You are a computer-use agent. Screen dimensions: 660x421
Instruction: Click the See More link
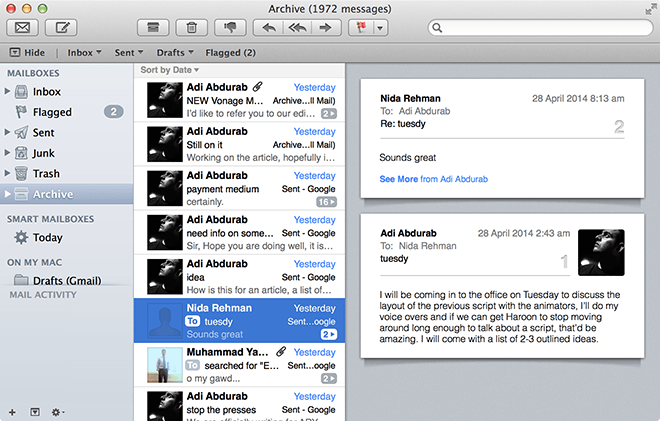[399, 179]
